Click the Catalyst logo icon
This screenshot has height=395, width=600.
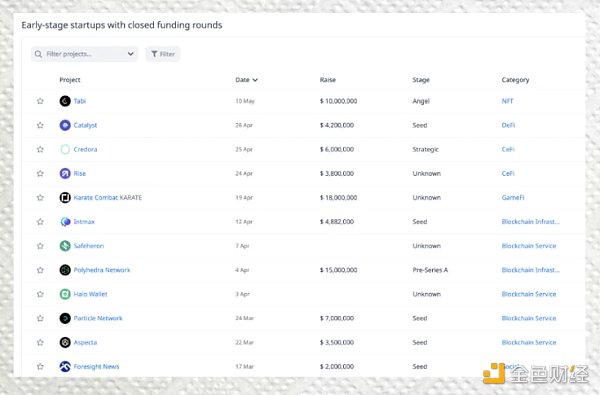[65, 125]
